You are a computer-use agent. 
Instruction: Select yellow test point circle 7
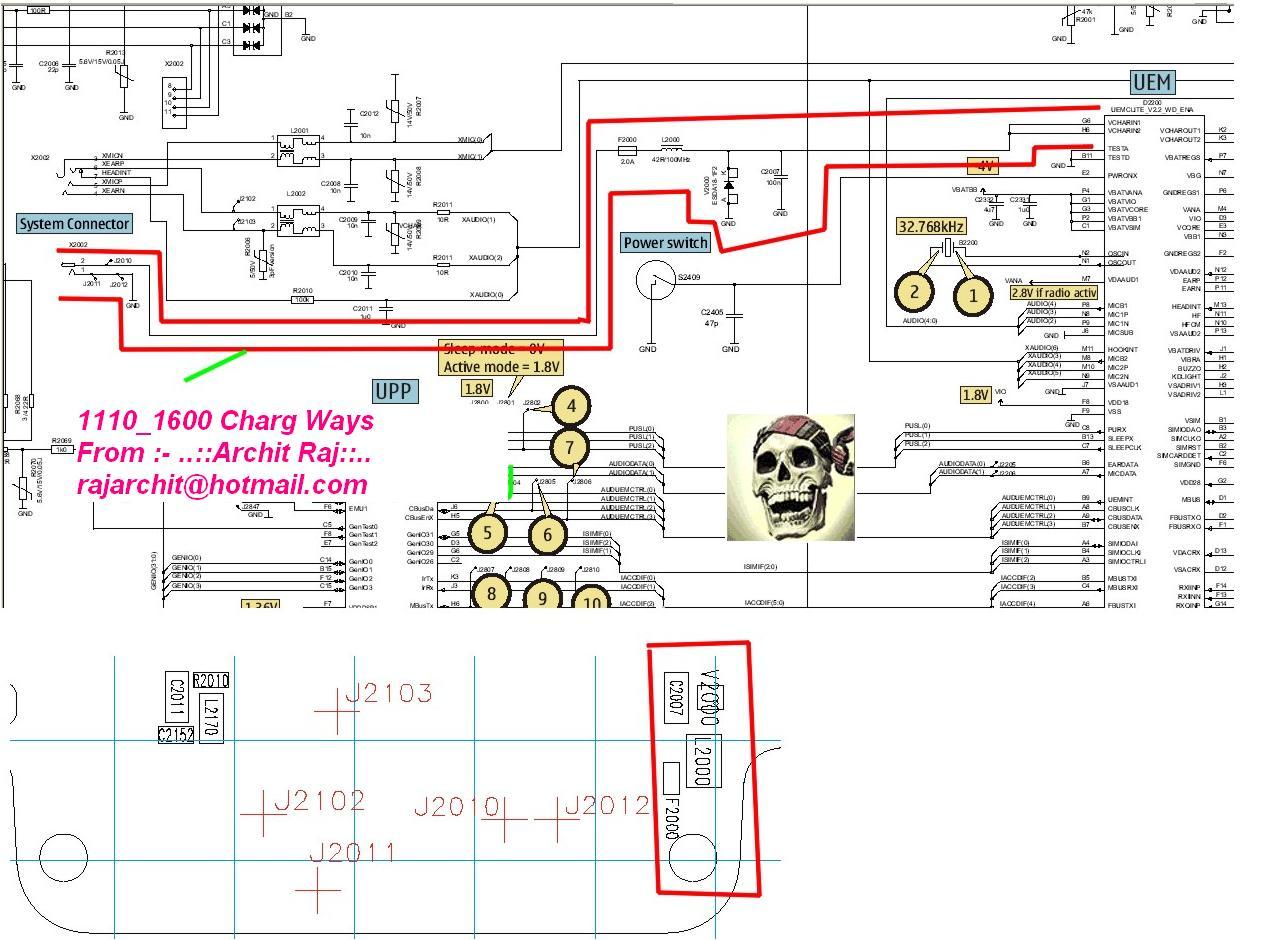pyautogui.click(x=570, y=446)
